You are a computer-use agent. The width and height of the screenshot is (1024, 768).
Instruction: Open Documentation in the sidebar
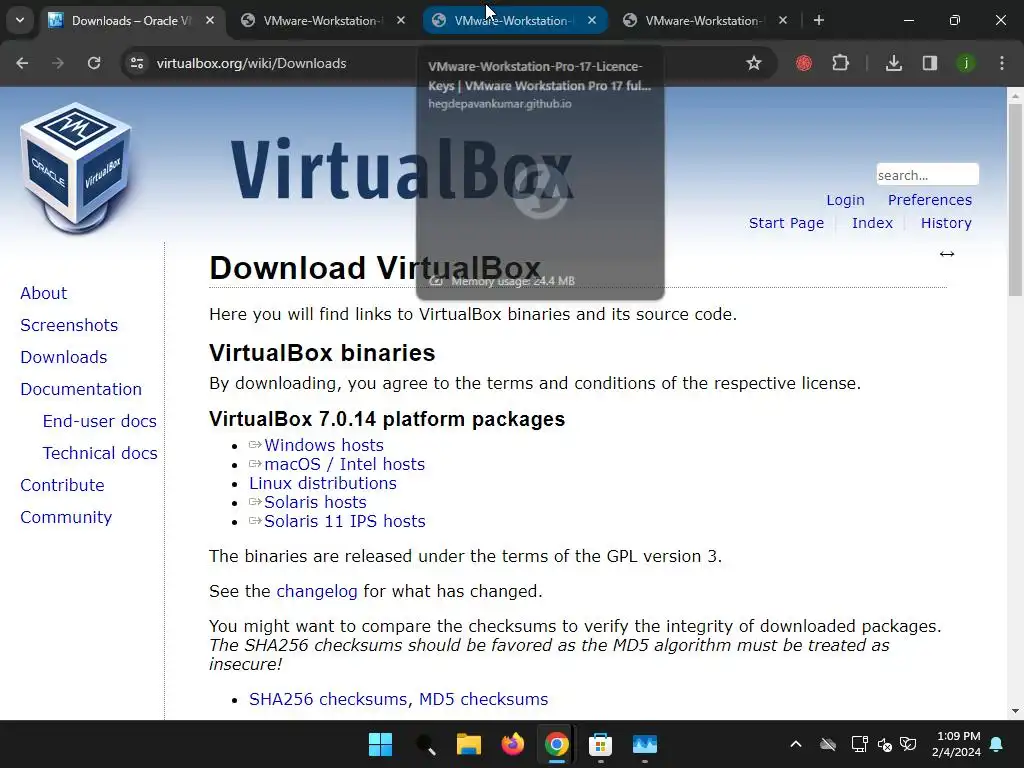[x=81, y=389]
